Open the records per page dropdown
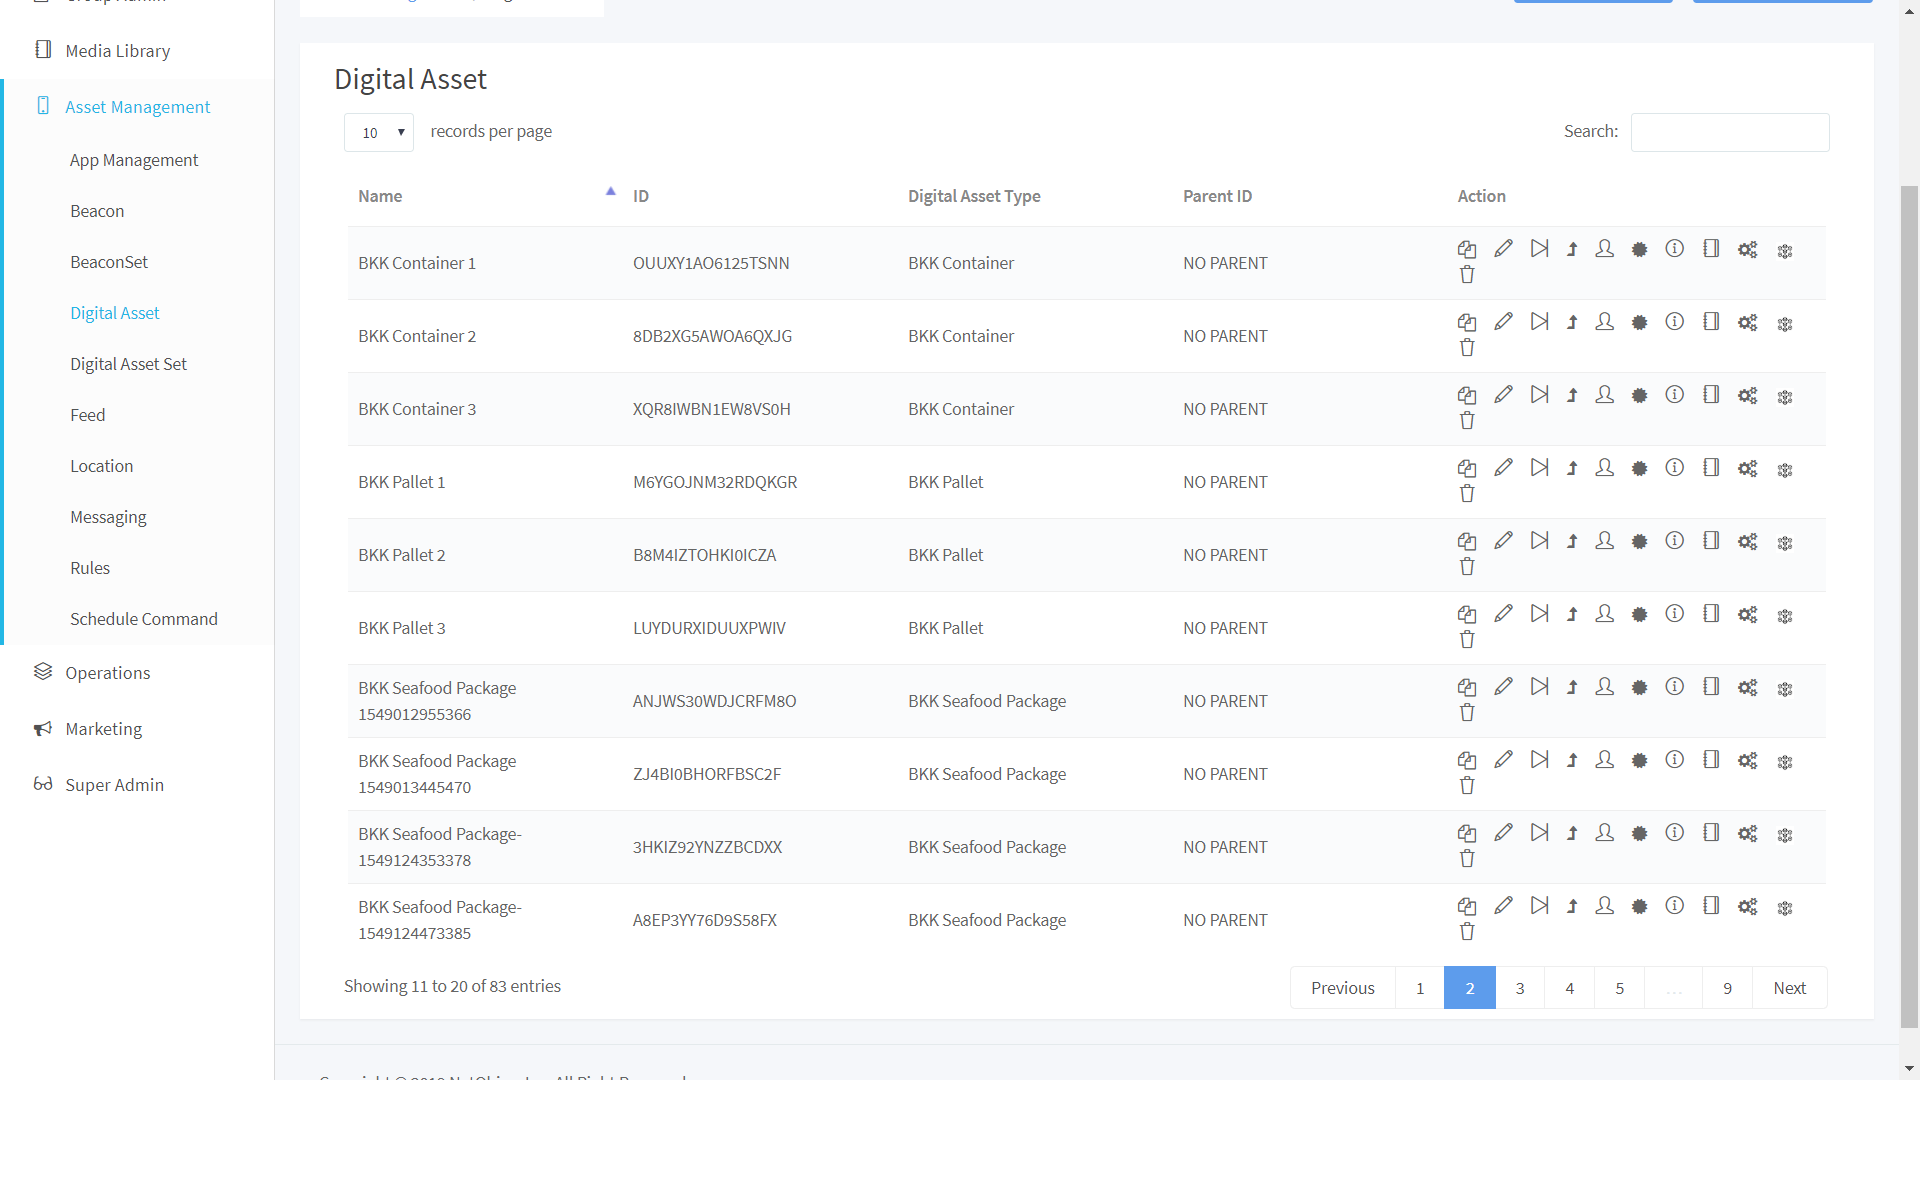1920x1185 pixels. pyautogui.click(x=379, y=133)
